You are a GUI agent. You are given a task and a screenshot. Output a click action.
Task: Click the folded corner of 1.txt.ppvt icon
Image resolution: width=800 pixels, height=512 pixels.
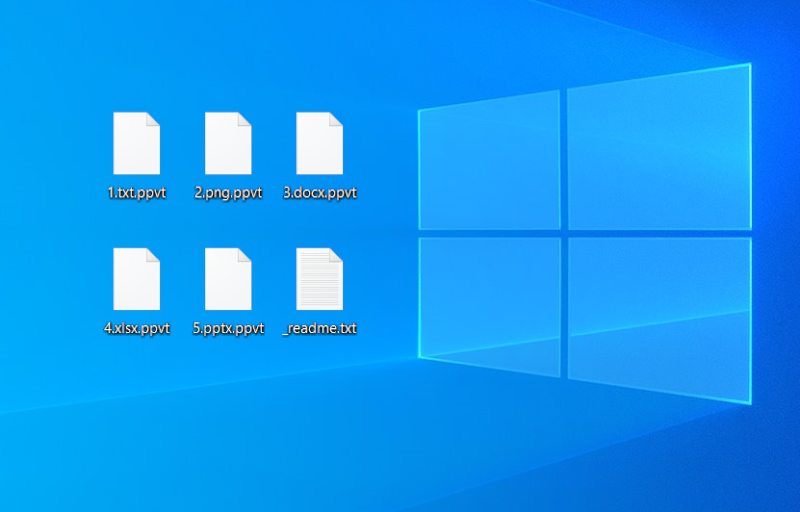(153, 119)
